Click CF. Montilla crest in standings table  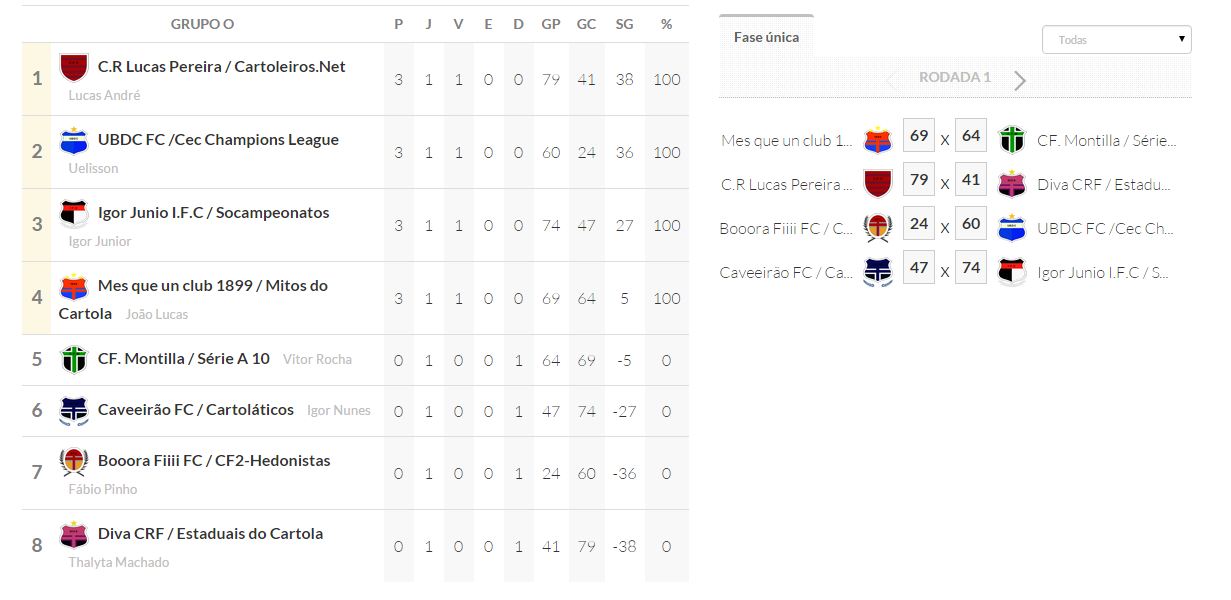74,359
